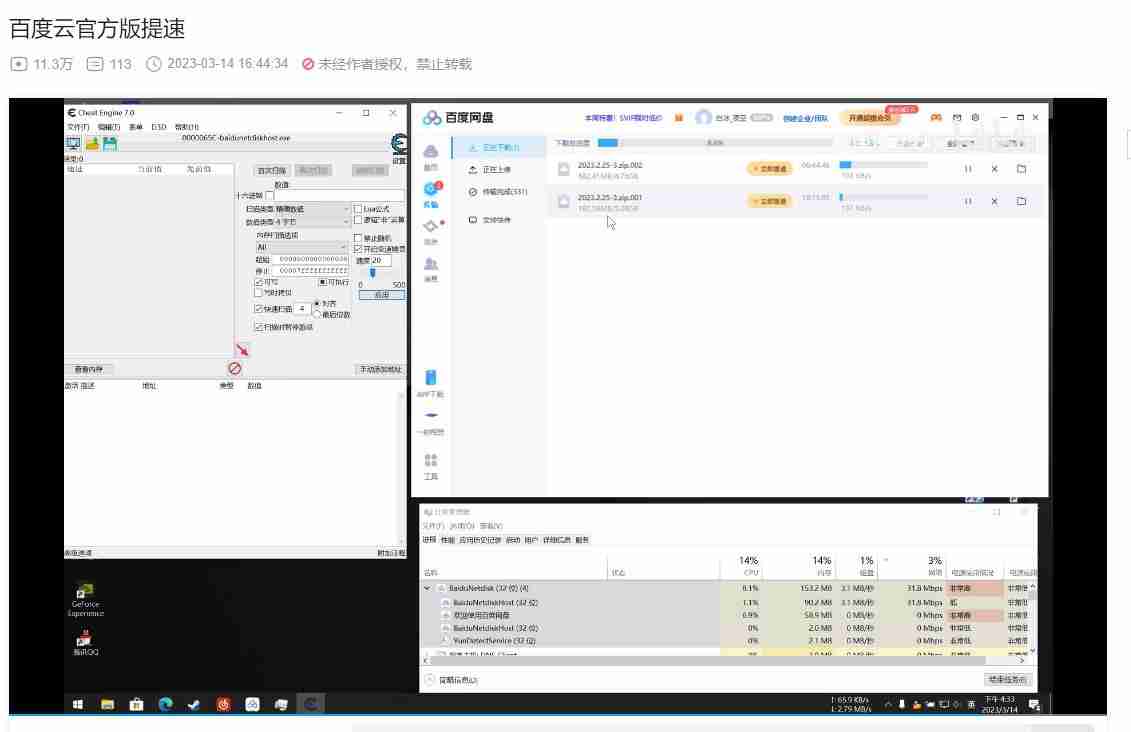
Task: Open memory region All dropdown
Action: pos(302,247)
